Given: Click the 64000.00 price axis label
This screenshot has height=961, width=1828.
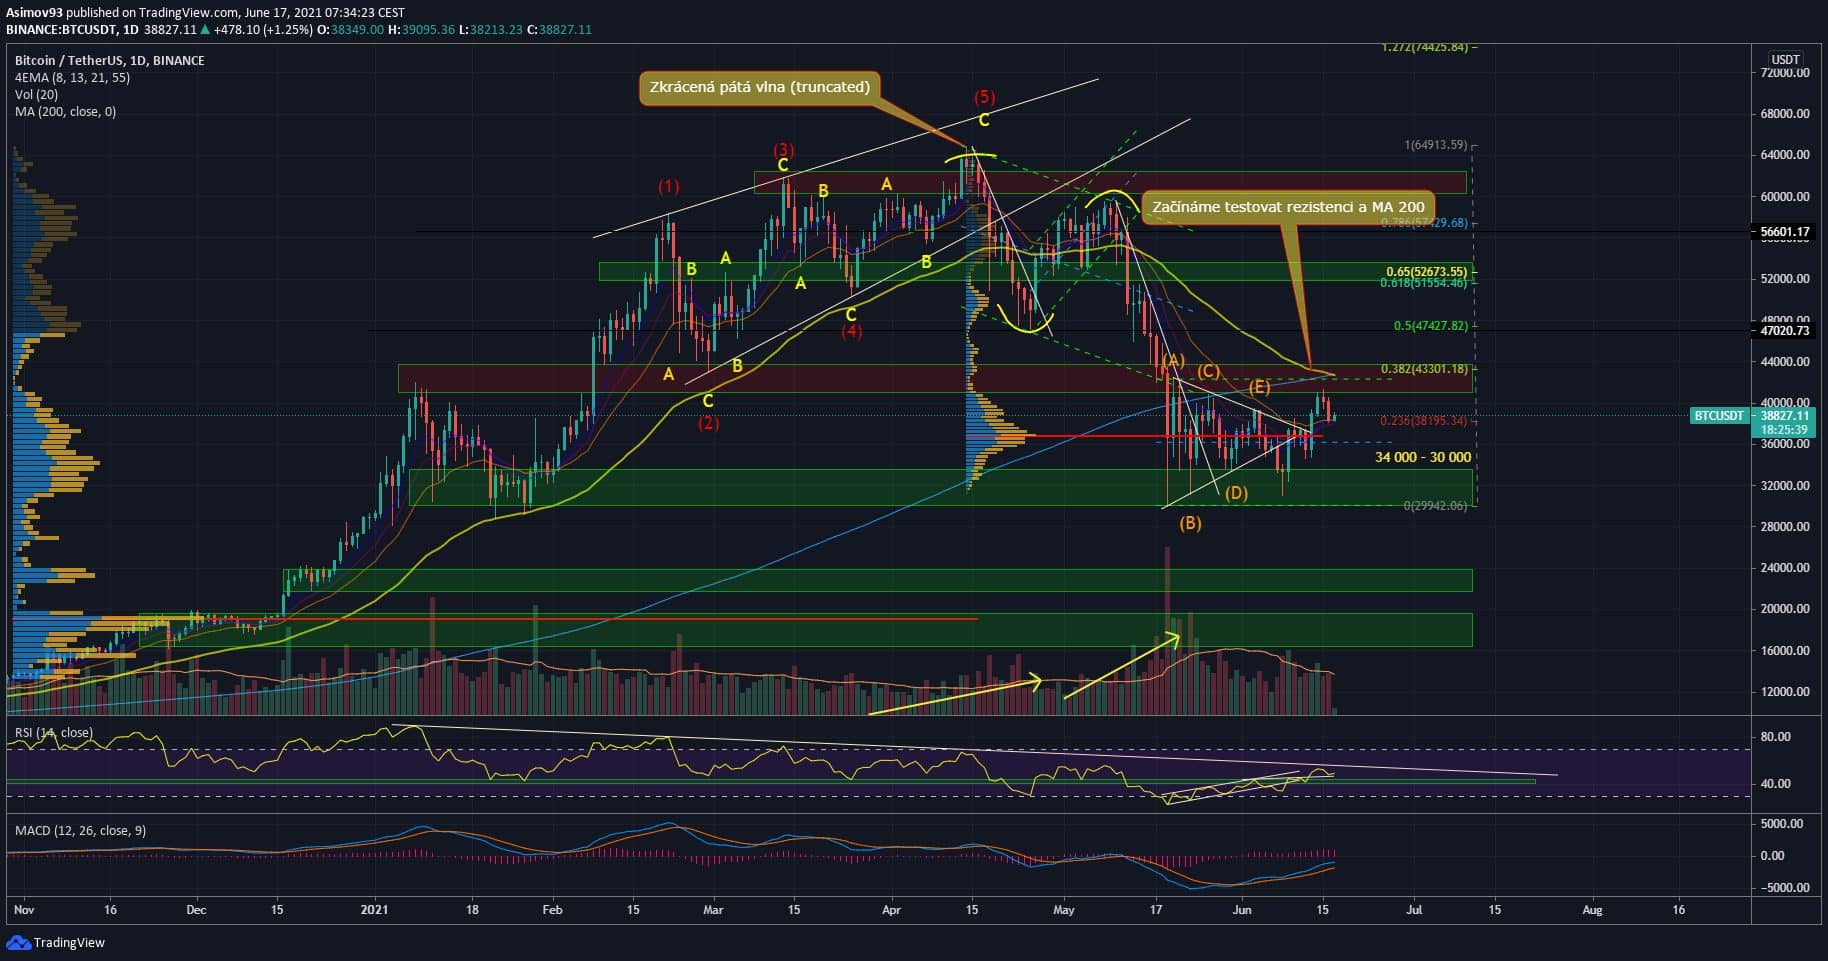Looking at the screenshot, I should (x=1785, y=155).
